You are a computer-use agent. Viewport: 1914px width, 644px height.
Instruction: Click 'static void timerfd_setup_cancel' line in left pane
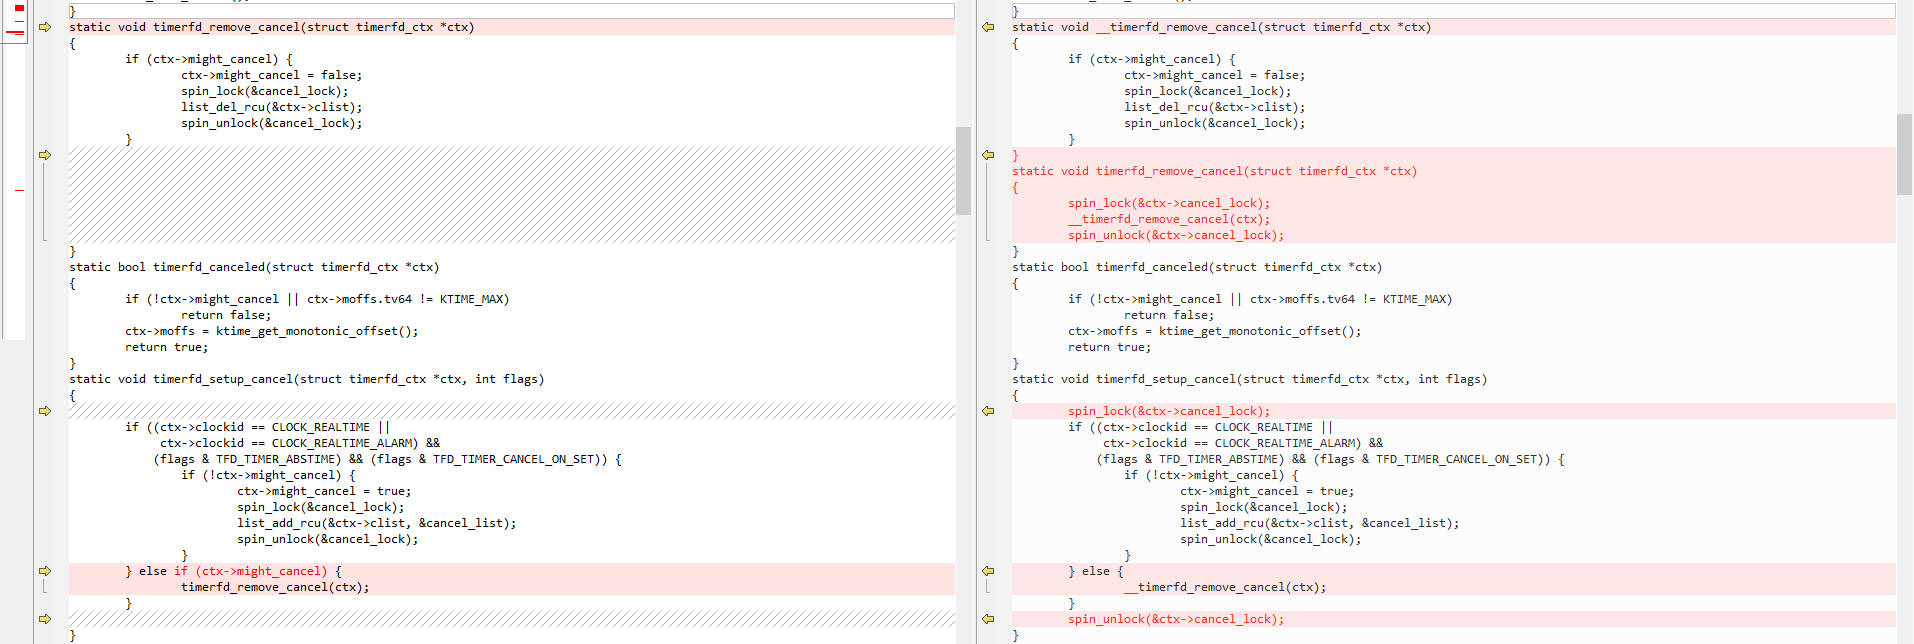[x=306, y=379]
